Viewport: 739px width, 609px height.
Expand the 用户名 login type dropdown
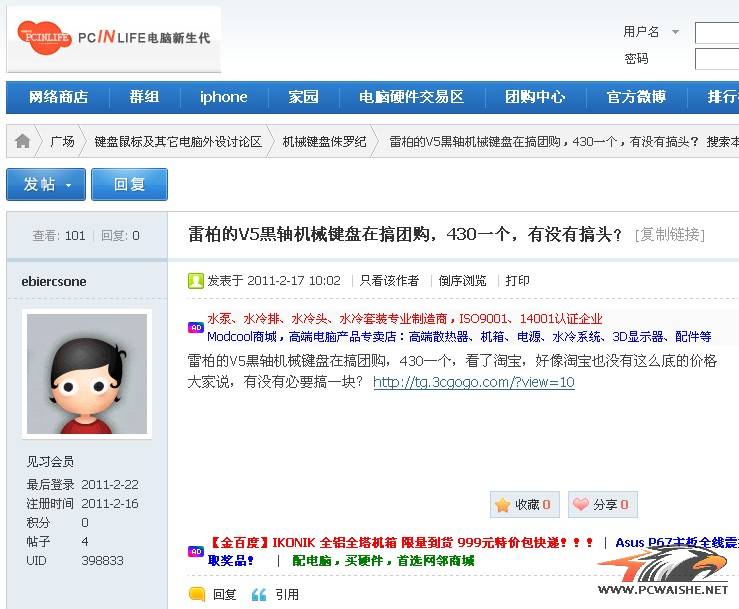coord(675,32)
